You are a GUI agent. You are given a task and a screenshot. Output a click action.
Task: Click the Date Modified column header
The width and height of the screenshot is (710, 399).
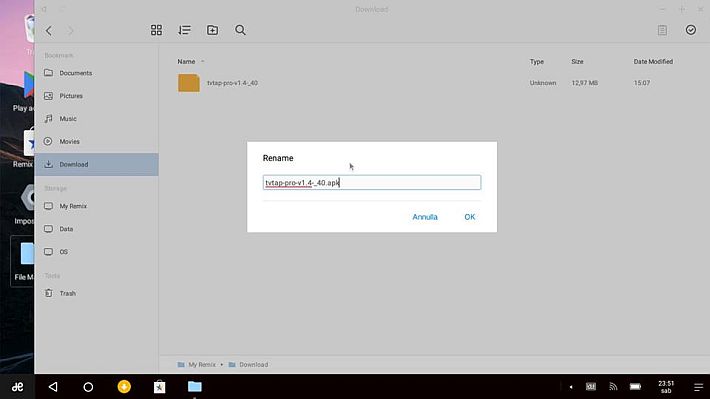(x=653, y=62)
